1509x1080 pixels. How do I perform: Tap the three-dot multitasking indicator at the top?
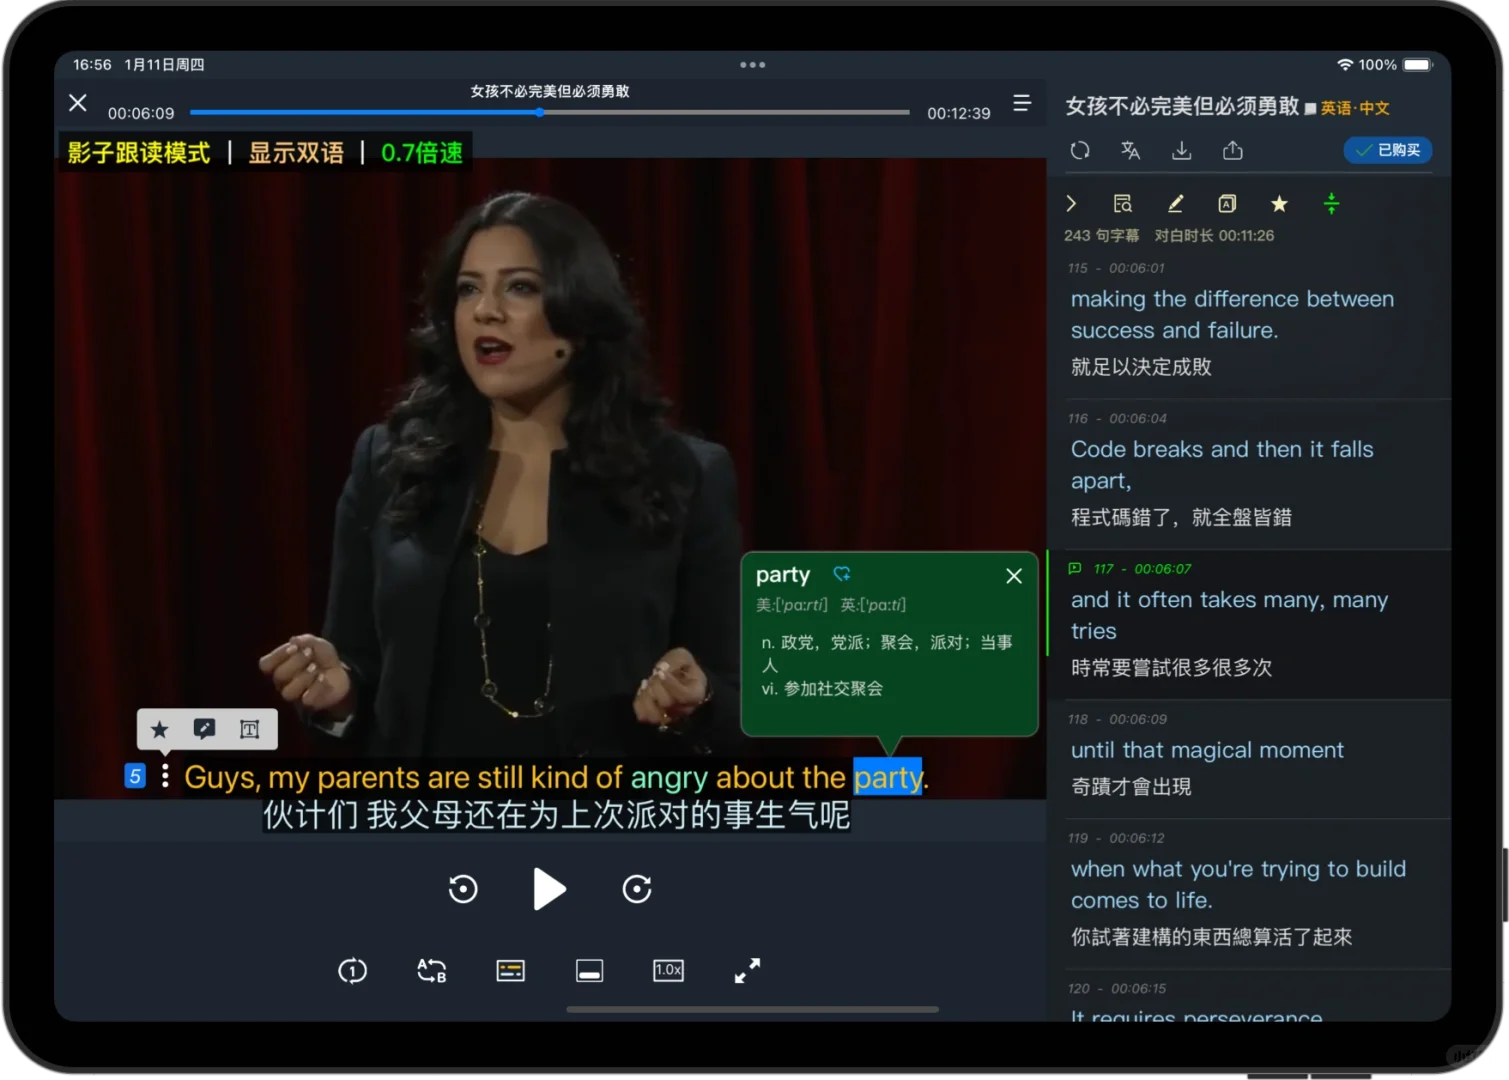(x=753, y=65)
